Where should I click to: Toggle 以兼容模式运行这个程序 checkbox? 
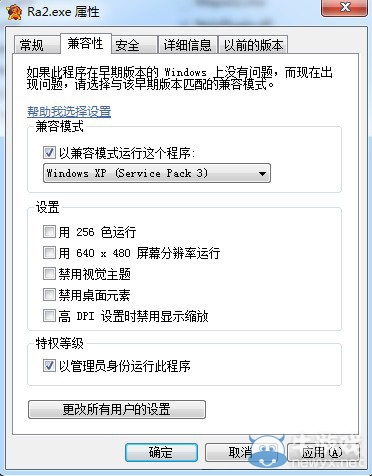pyautogui.click(x=49, y=153)
